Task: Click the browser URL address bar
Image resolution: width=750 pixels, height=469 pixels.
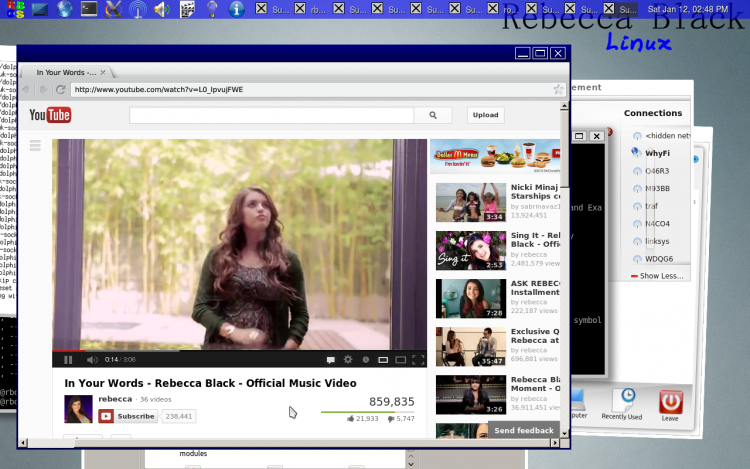Action: point(311,89)
